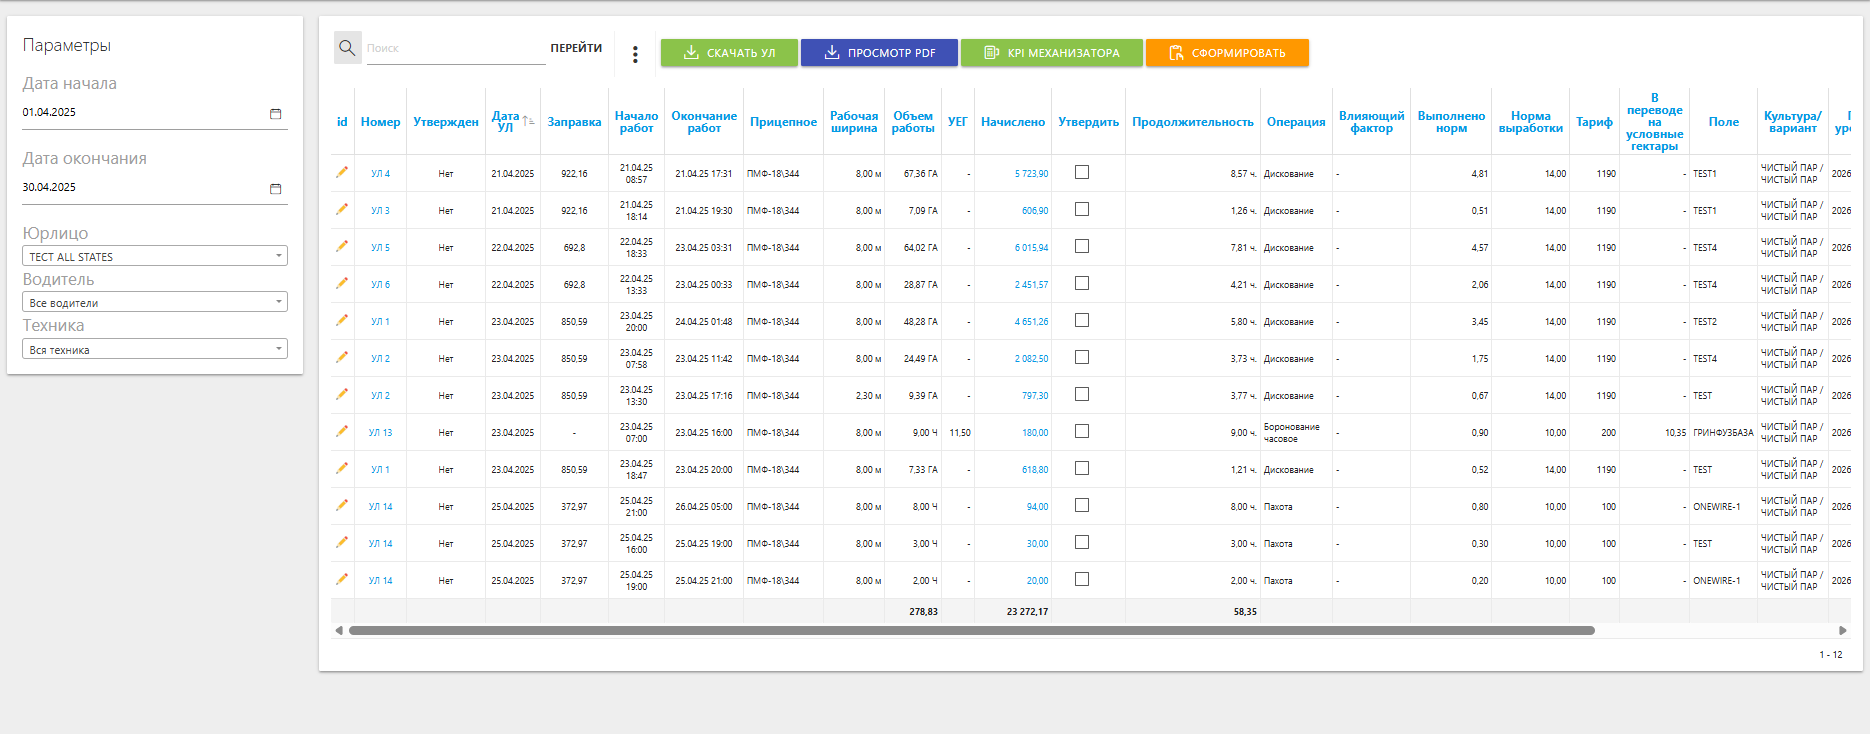Click the СФОРМИРОВАТЬ orange button
1870x734 pixels.
pos(1226,53)
